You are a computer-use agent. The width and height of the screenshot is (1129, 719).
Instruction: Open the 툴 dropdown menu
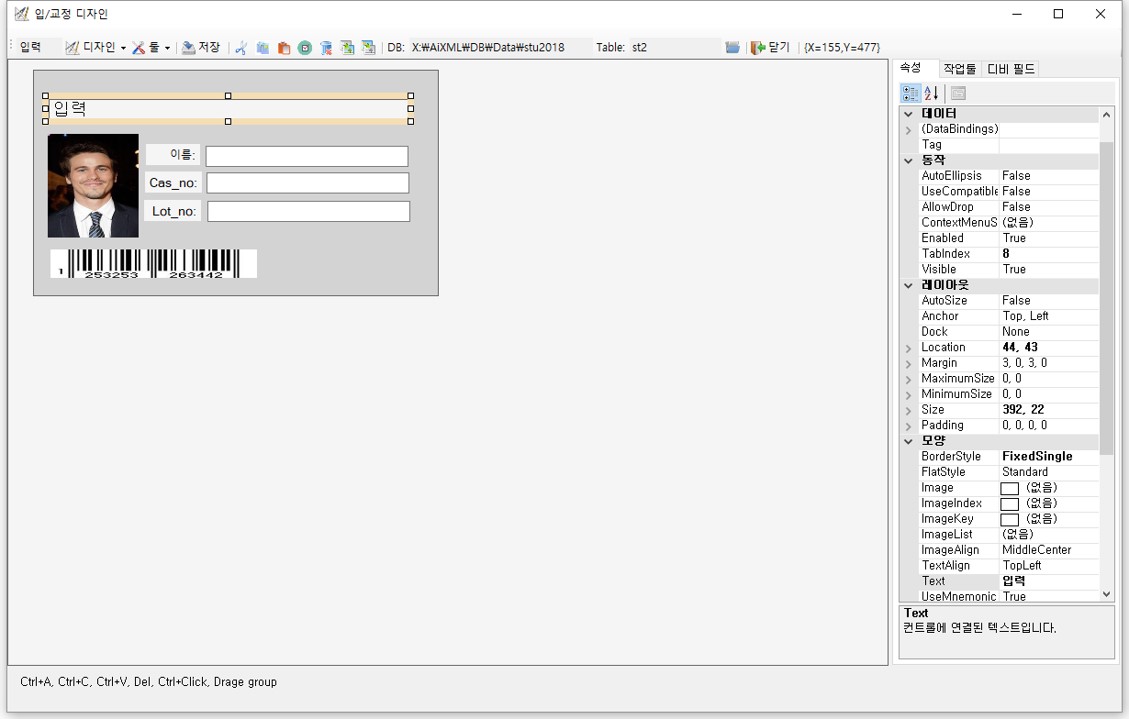tap(152, 48)
